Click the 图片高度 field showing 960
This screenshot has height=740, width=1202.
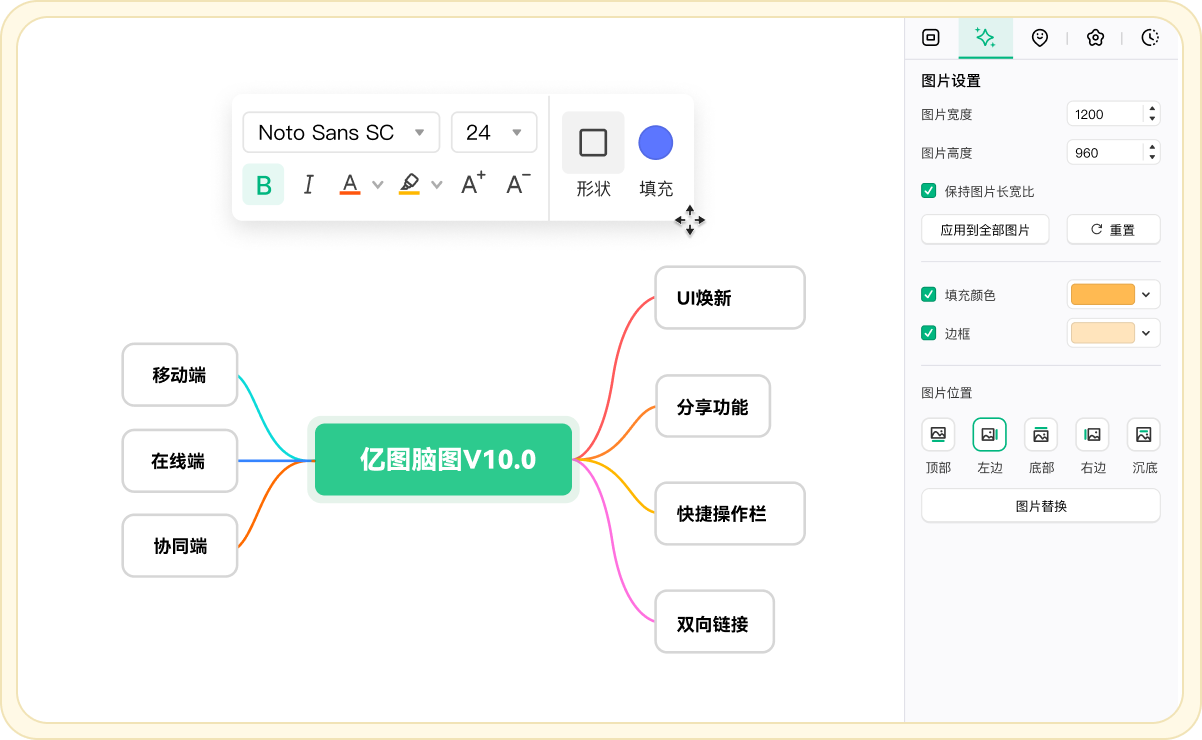coord(1105,153)
